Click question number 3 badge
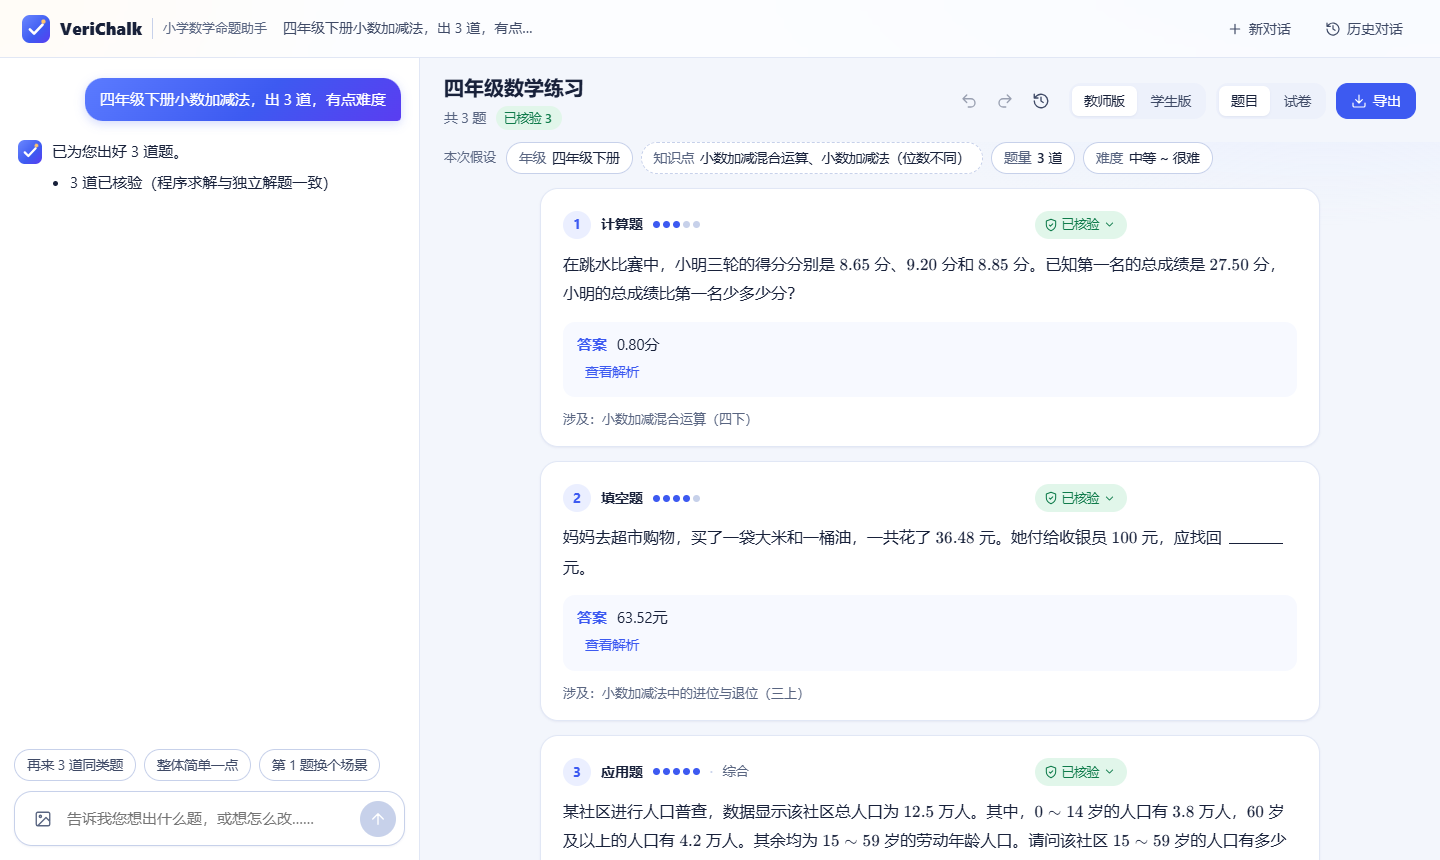1440x860 pixels. coord(577,772)
